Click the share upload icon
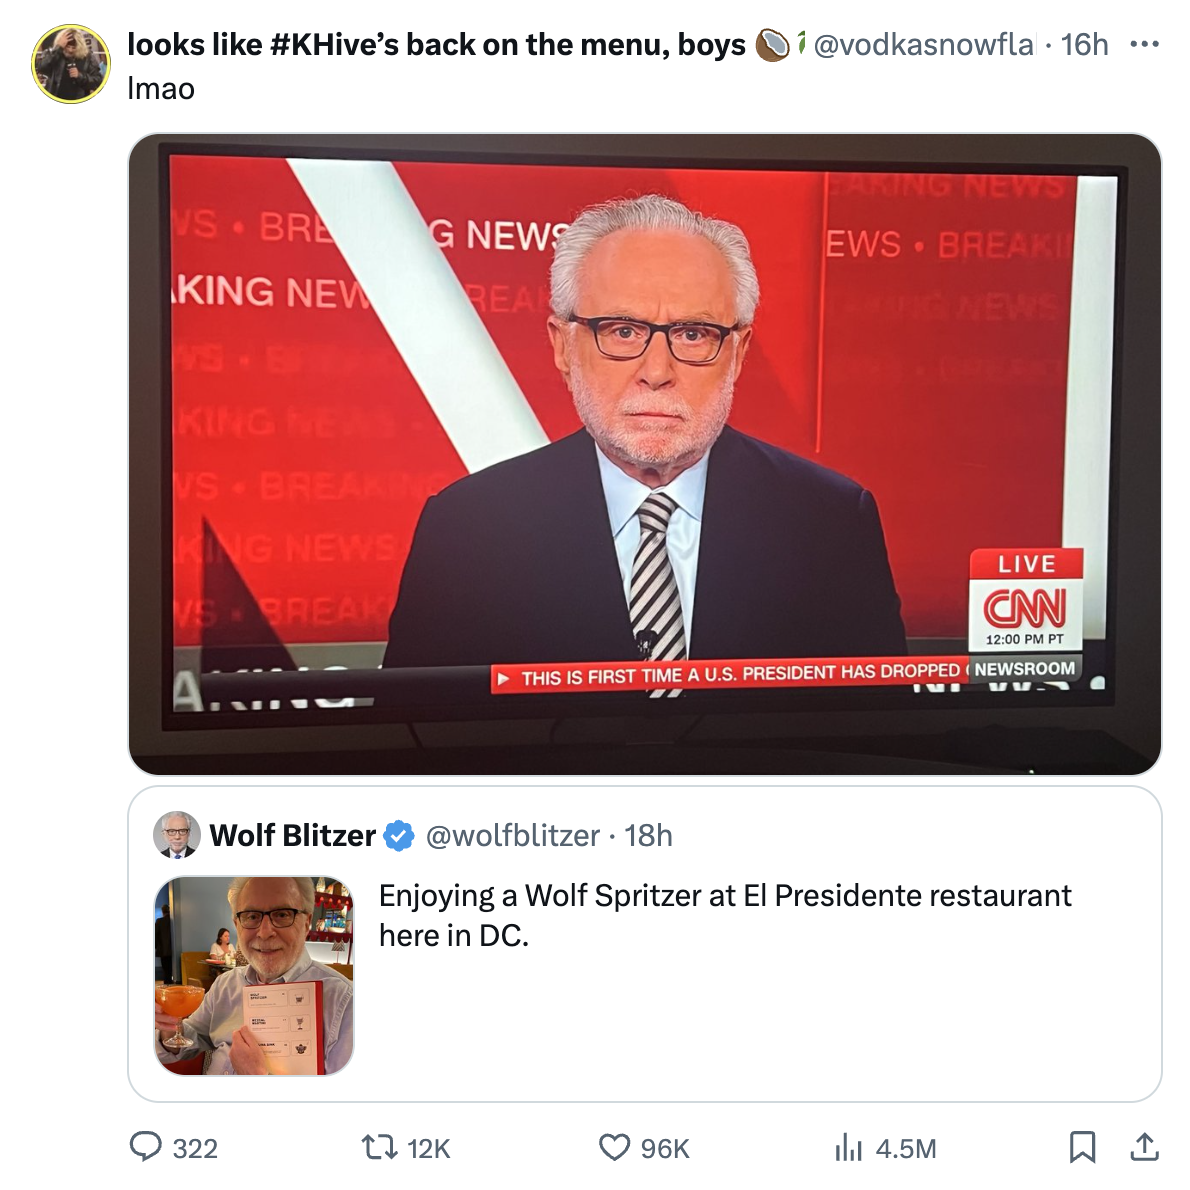Viewport: 1190px width, 1190px height. (x=1144, y=1146)
